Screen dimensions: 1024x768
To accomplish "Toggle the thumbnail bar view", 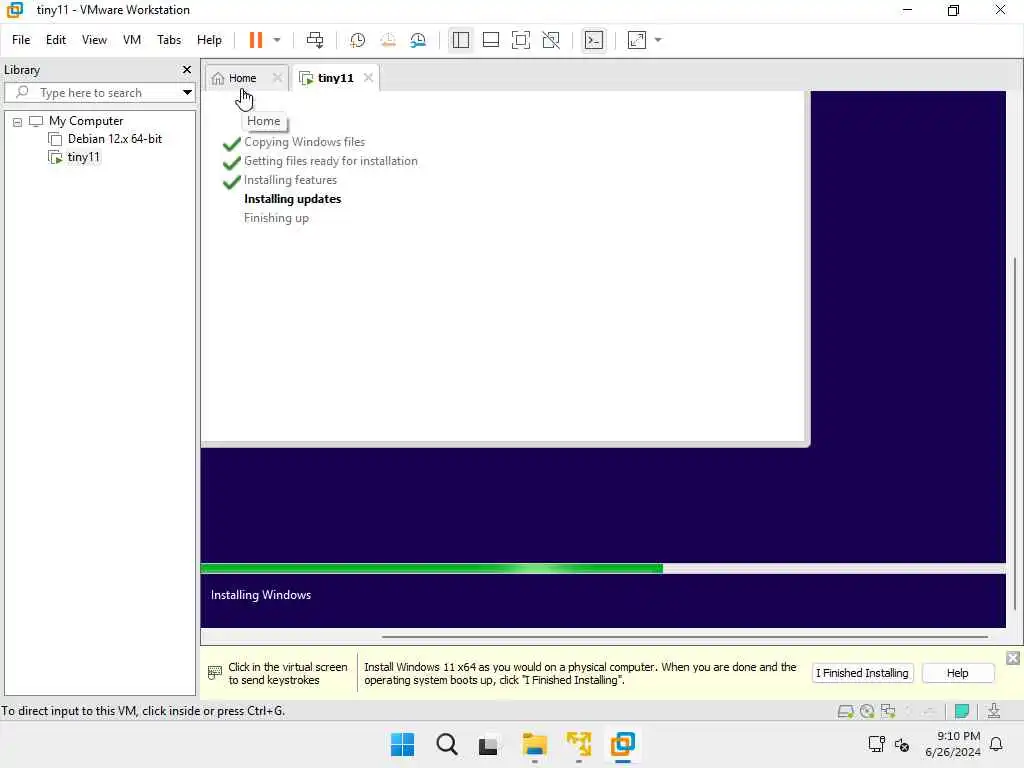I will pos(490,40).
